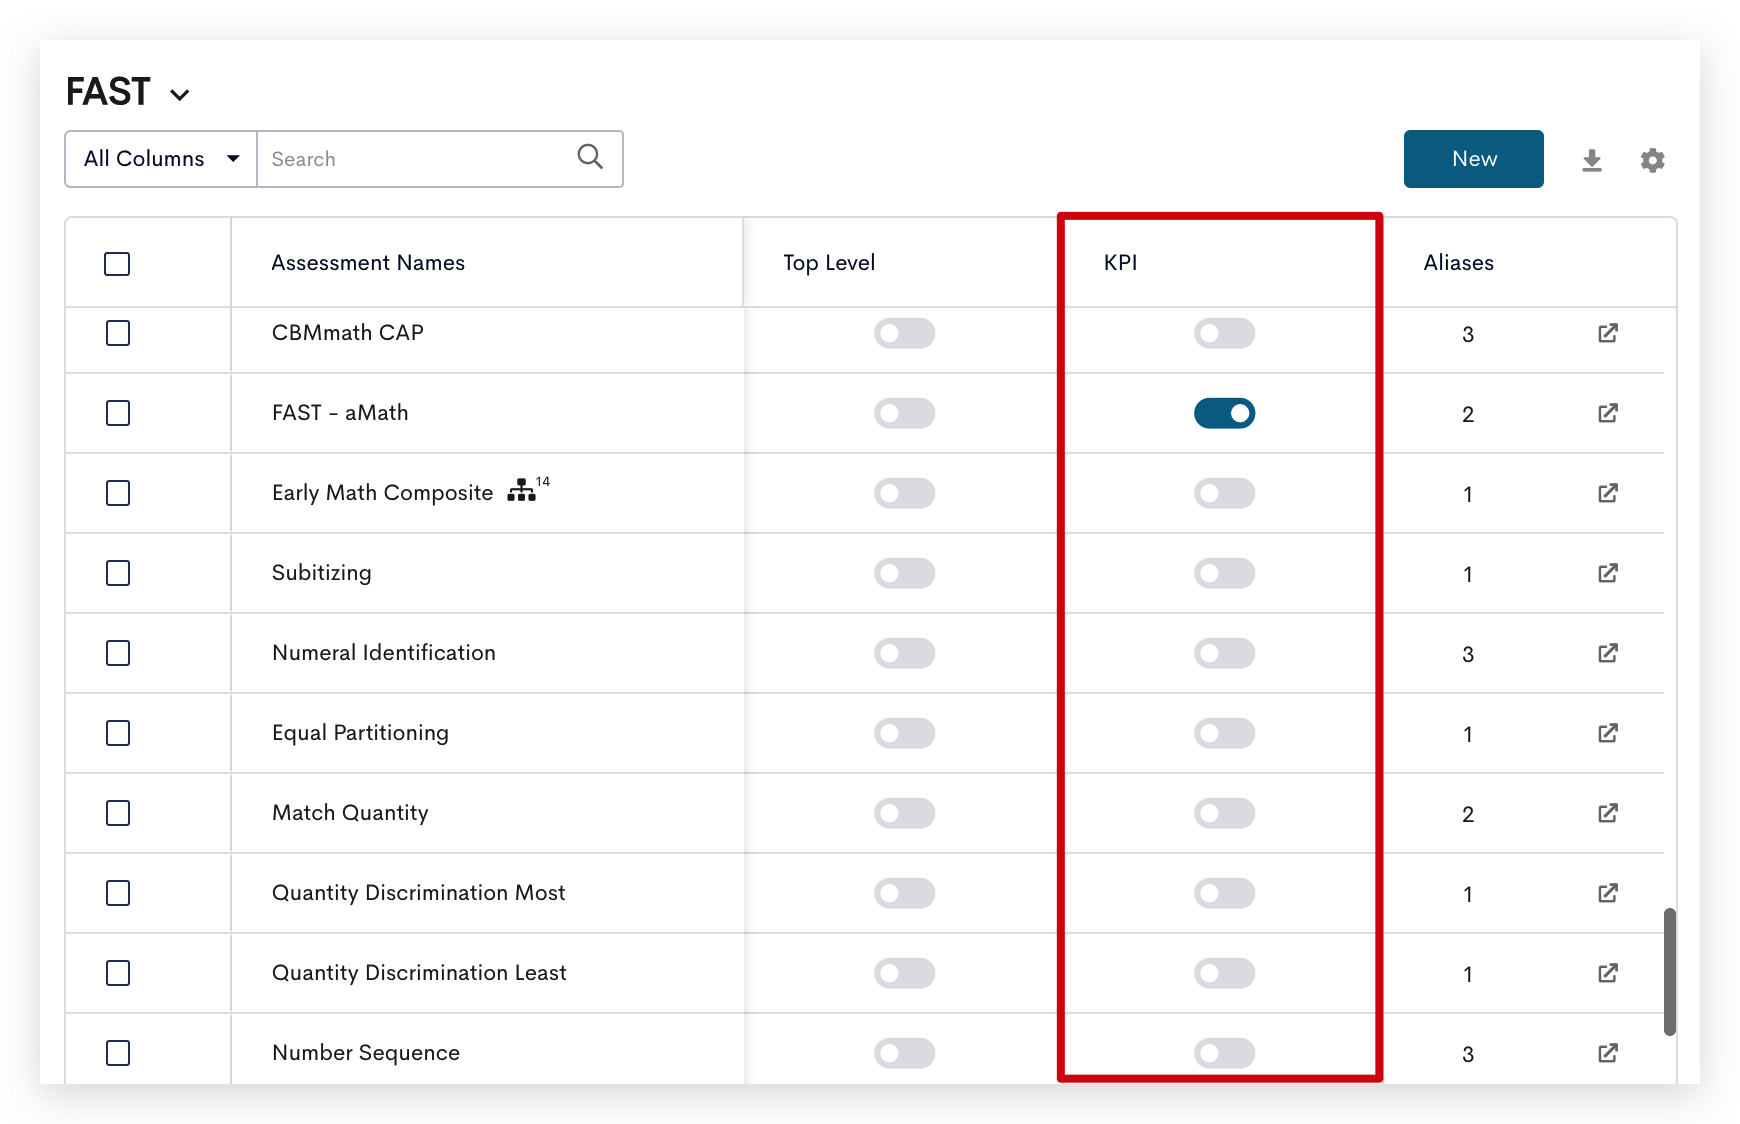The height and width of the screenshot is (1124, 1740).
Task: Enable Top Level toggle for Subitizing
Action: 904,573
